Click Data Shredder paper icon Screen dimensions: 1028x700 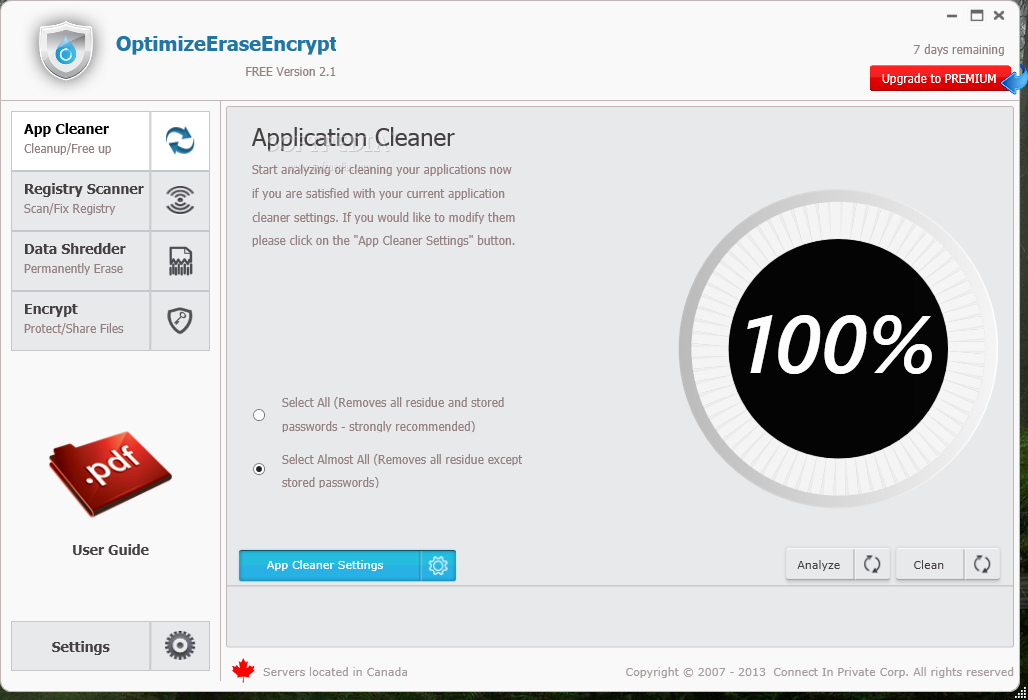point(180,260)
